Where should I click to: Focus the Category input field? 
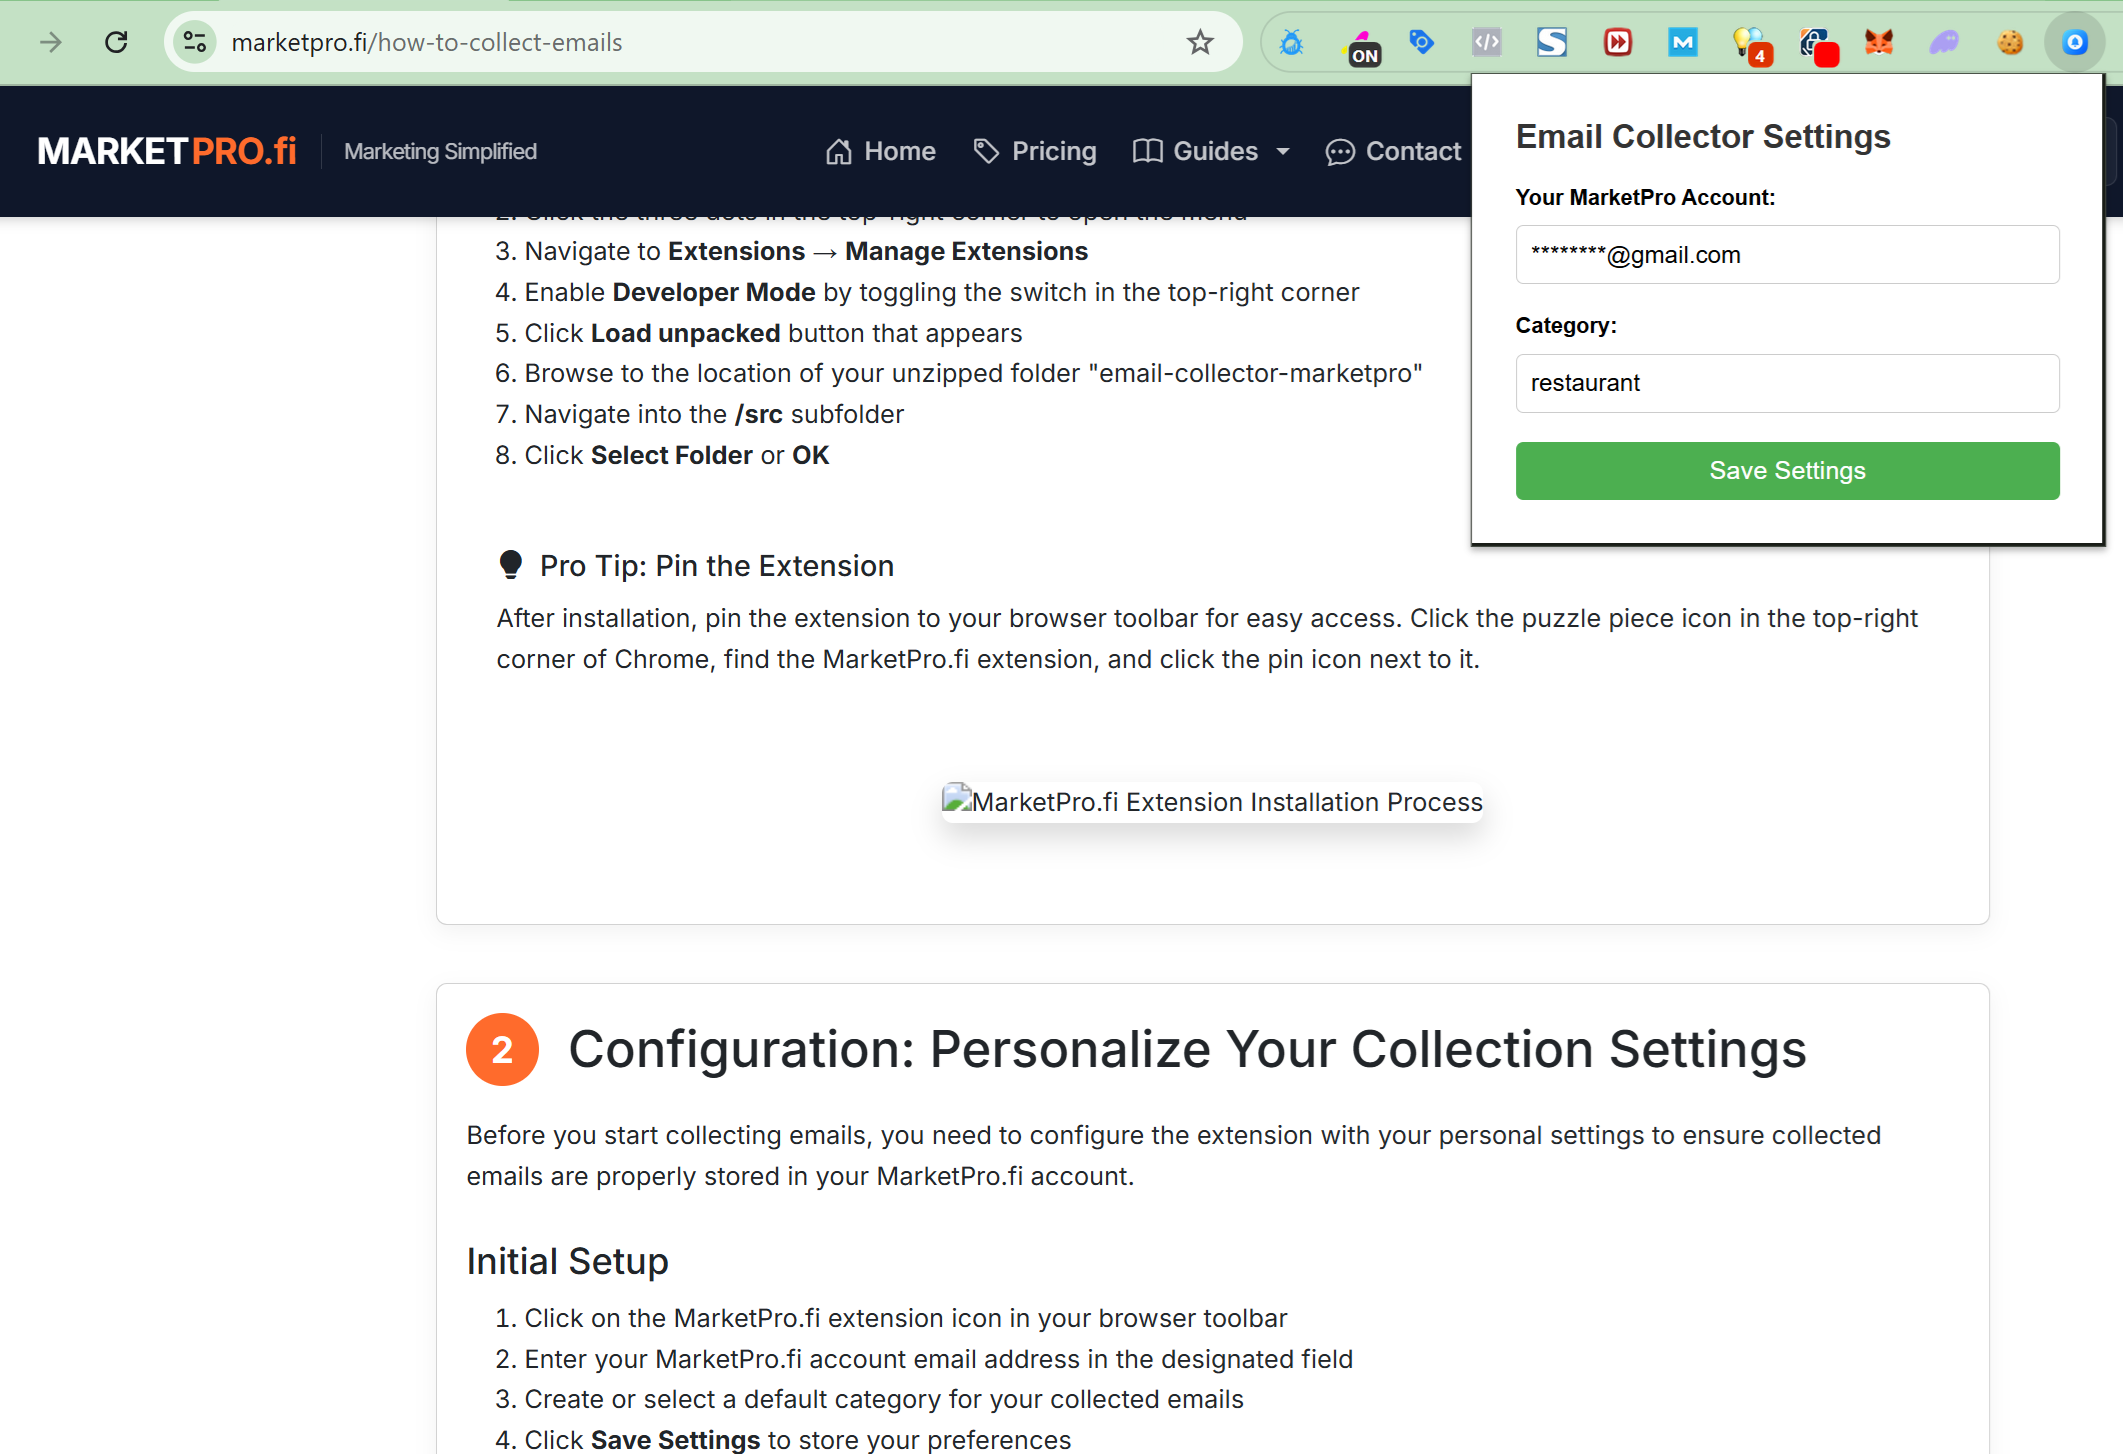click(1787, 383)
